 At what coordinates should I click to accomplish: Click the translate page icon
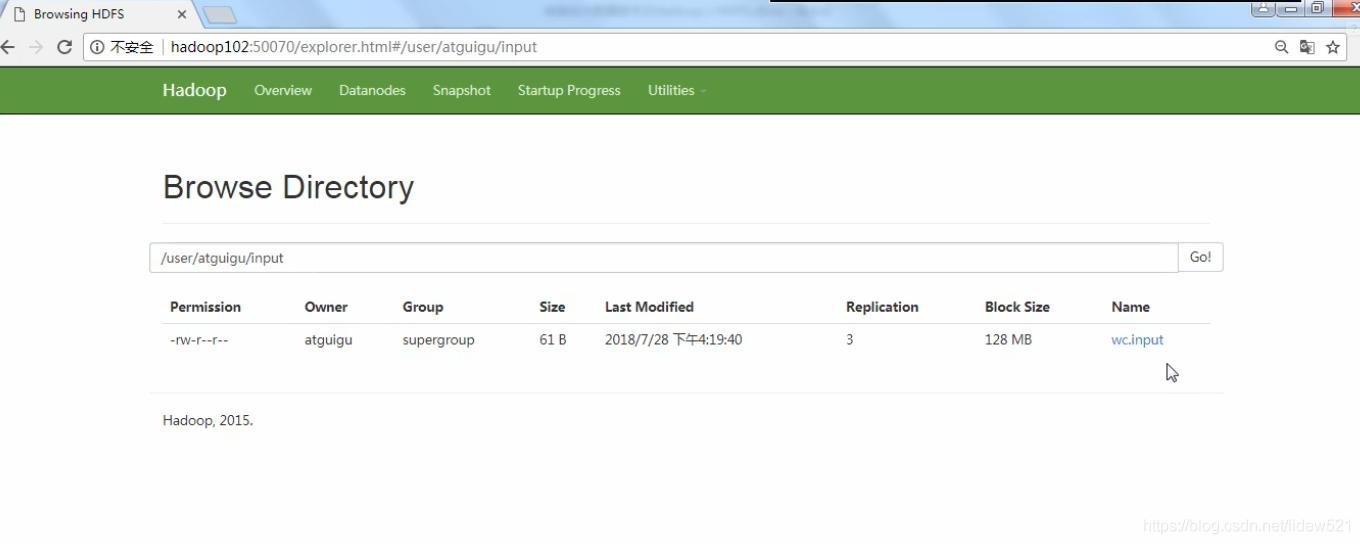tap(1307, 47)
